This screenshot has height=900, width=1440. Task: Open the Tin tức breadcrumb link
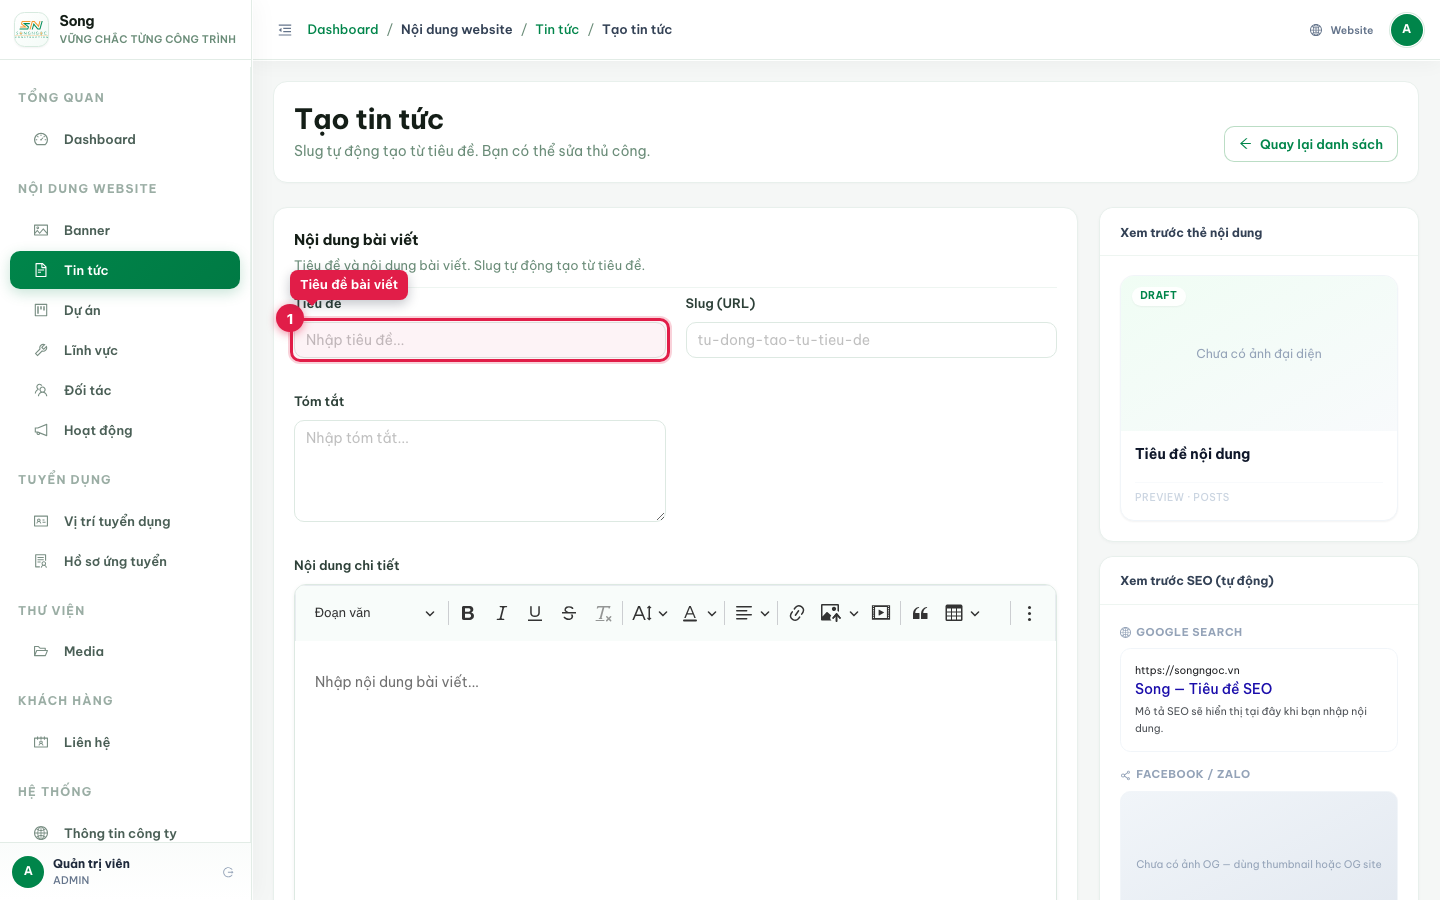click(x=557, y=29)
